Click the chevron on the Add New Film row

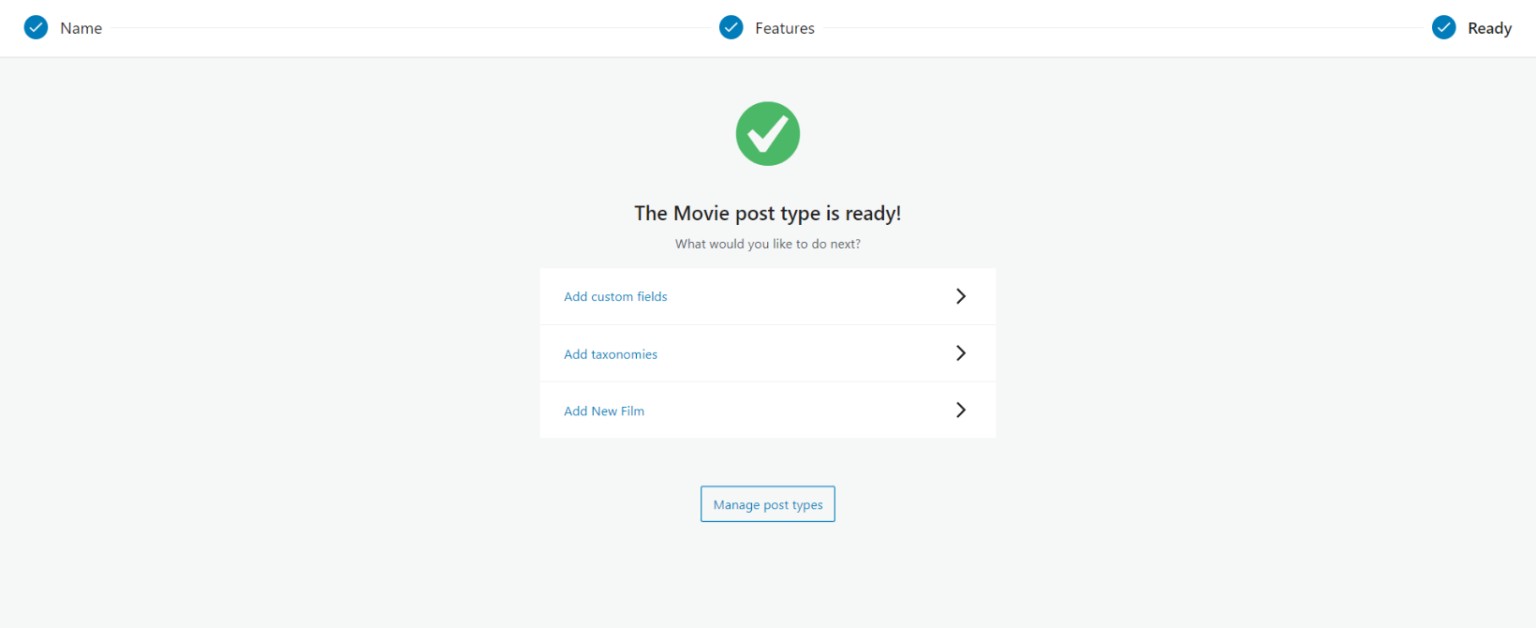tap(961, 410)
